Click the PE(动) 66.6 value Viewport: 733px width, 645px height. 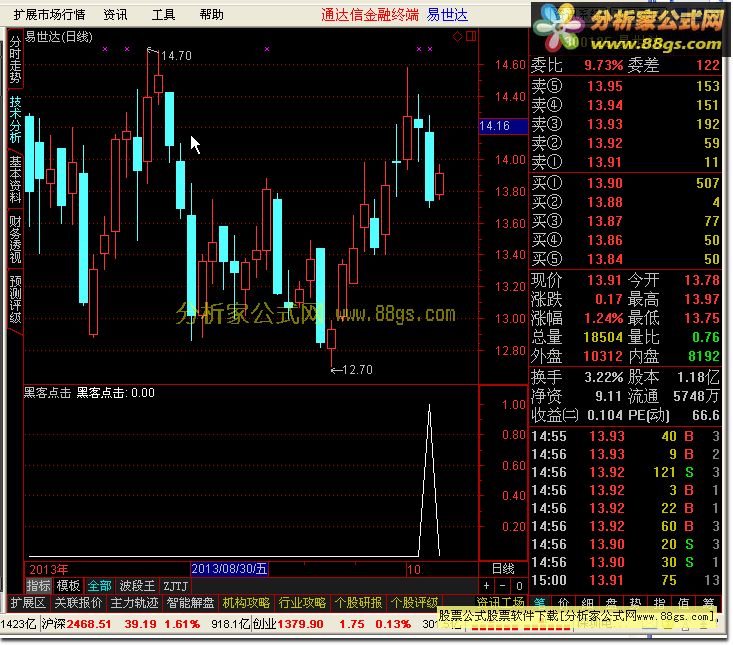point(706,415)
